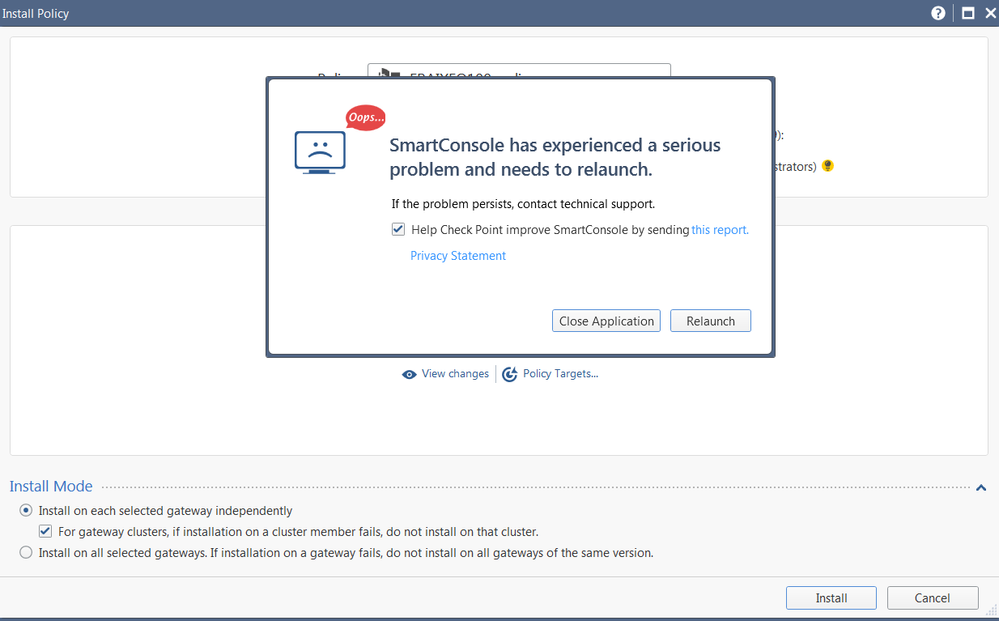This screenshot has height=621, width=999.
Task: Uncheck Help Check Point improve SmartConsole
Action: point(399,230)
